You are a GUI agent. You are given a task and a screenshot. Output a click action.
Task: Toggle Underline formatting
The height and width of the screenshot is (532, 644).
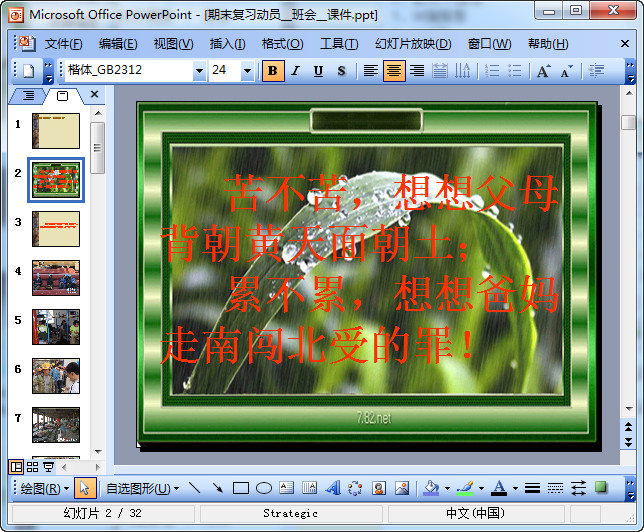318,71
